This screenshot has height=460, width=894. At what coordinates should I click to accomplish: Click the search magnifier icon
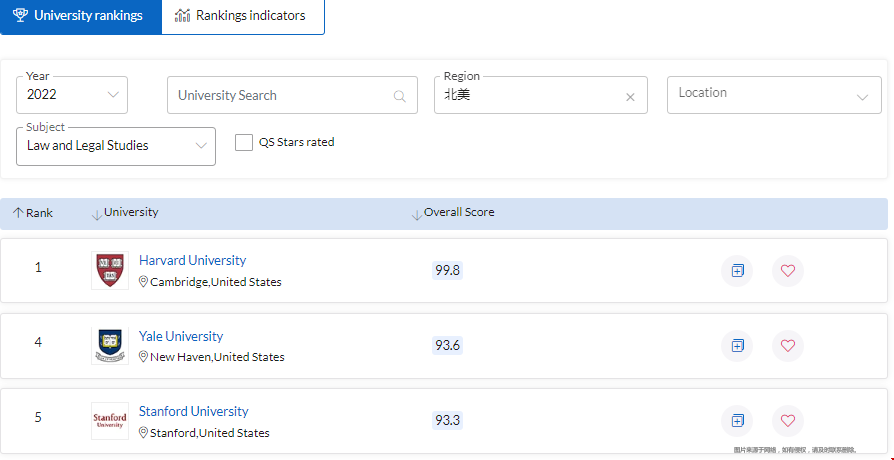pyautogui.click(x=400, y=96)
